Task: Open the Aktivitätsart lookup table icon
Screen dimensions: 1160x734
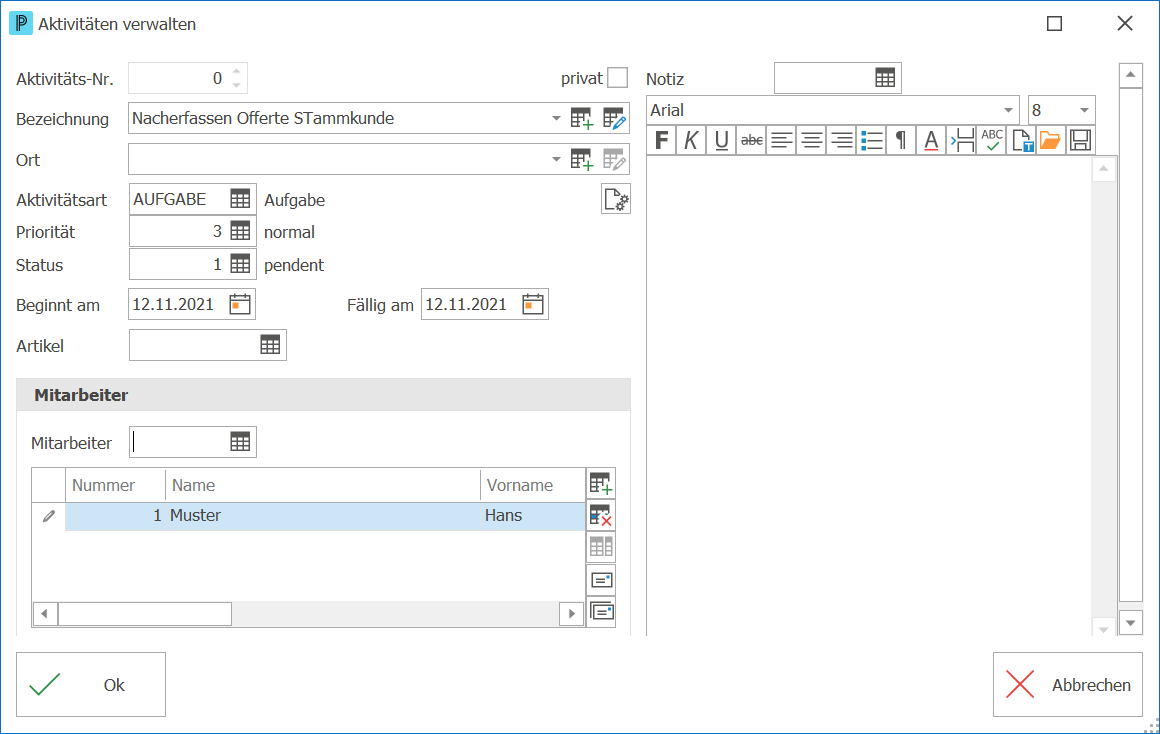Action: tap(240, 199)
